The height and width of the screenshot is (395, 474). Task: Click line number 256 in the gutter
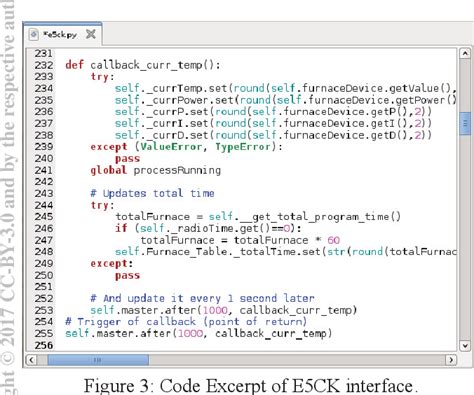click(x=44, y=345)
